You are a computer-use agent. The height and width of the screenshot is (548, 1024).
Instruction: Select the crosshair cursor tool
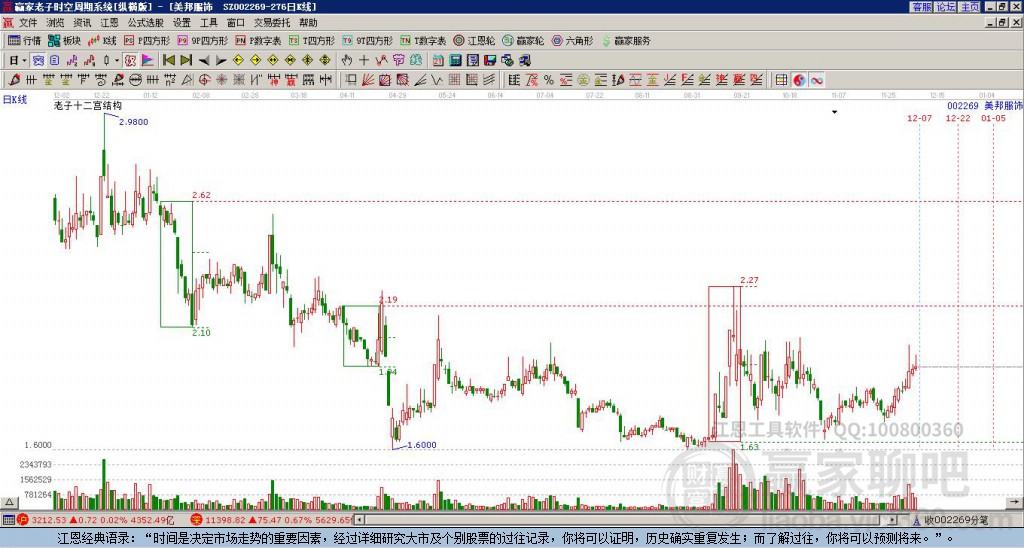pyautogui.click(x=364, y=60)
